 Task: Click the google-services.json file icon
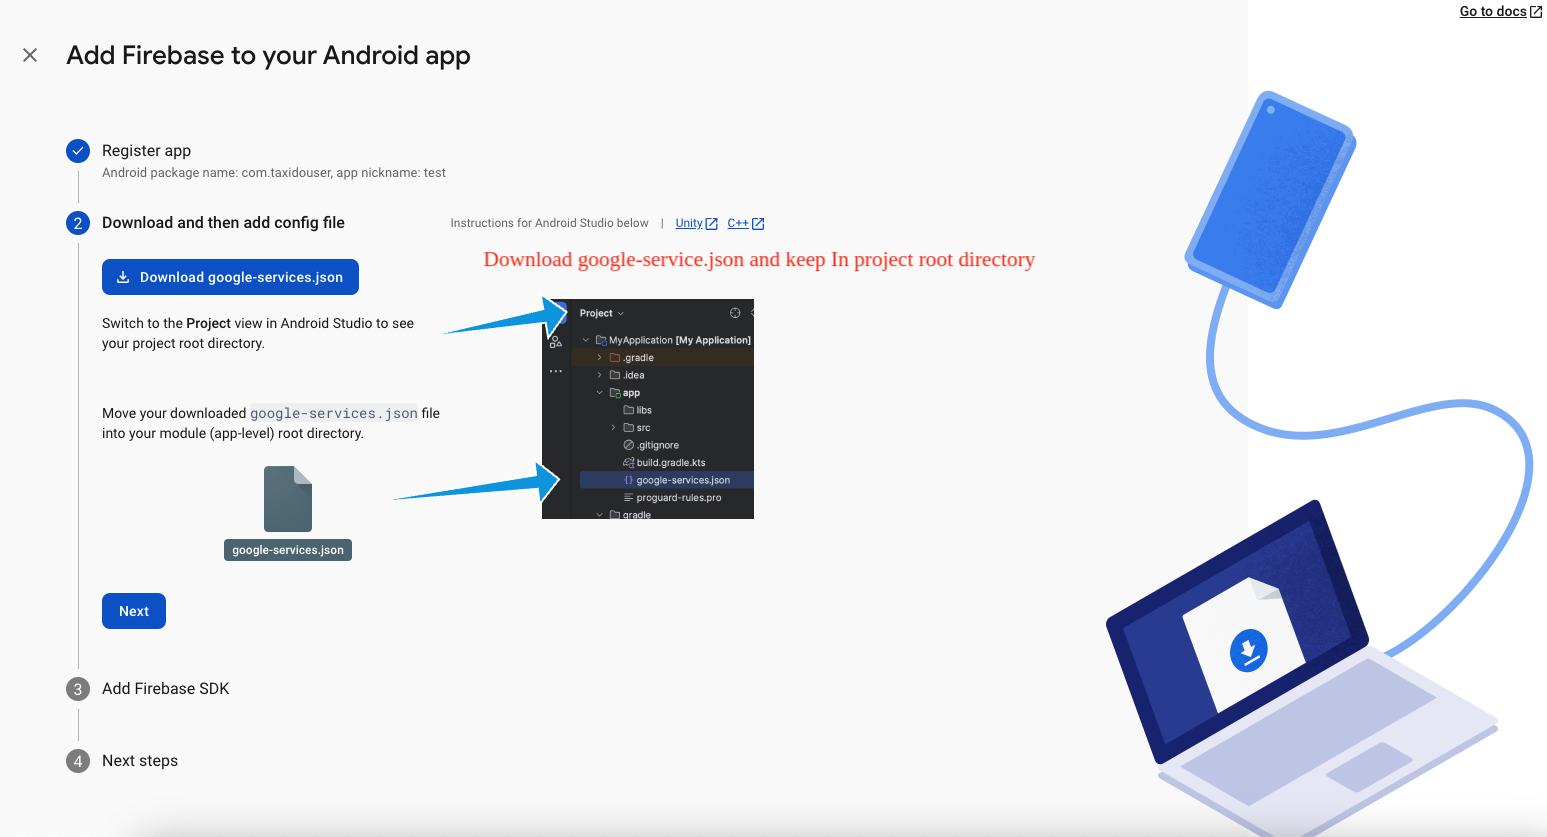pyautogui.click(x=288, y=499)
